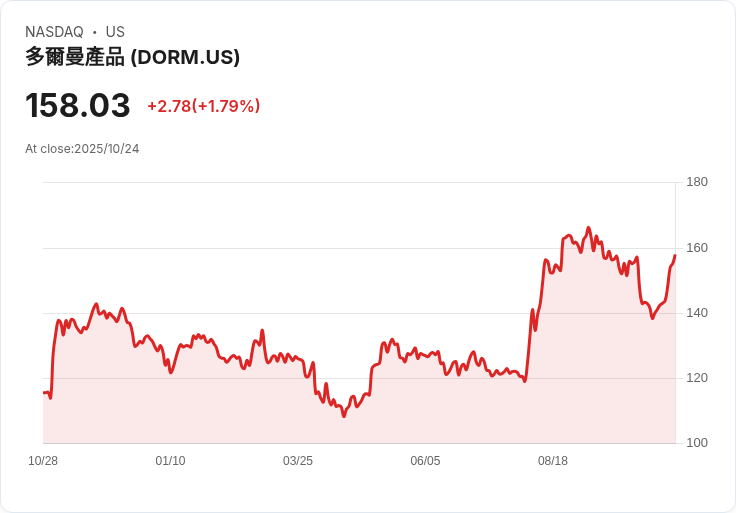Click the rightmost end of the price line
The image size is (736, 513).
pos(675,255)
